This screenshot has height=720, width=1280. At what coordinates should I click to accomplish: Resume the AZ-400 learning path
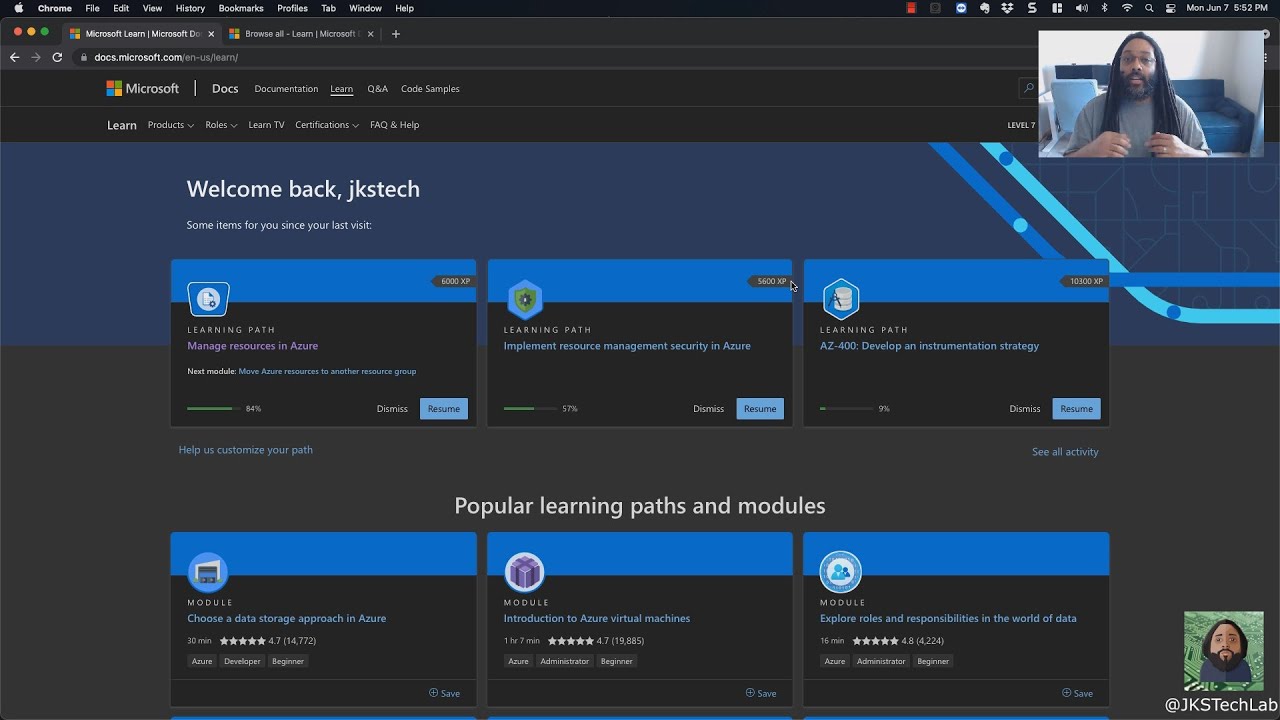tap(1076, 409)
